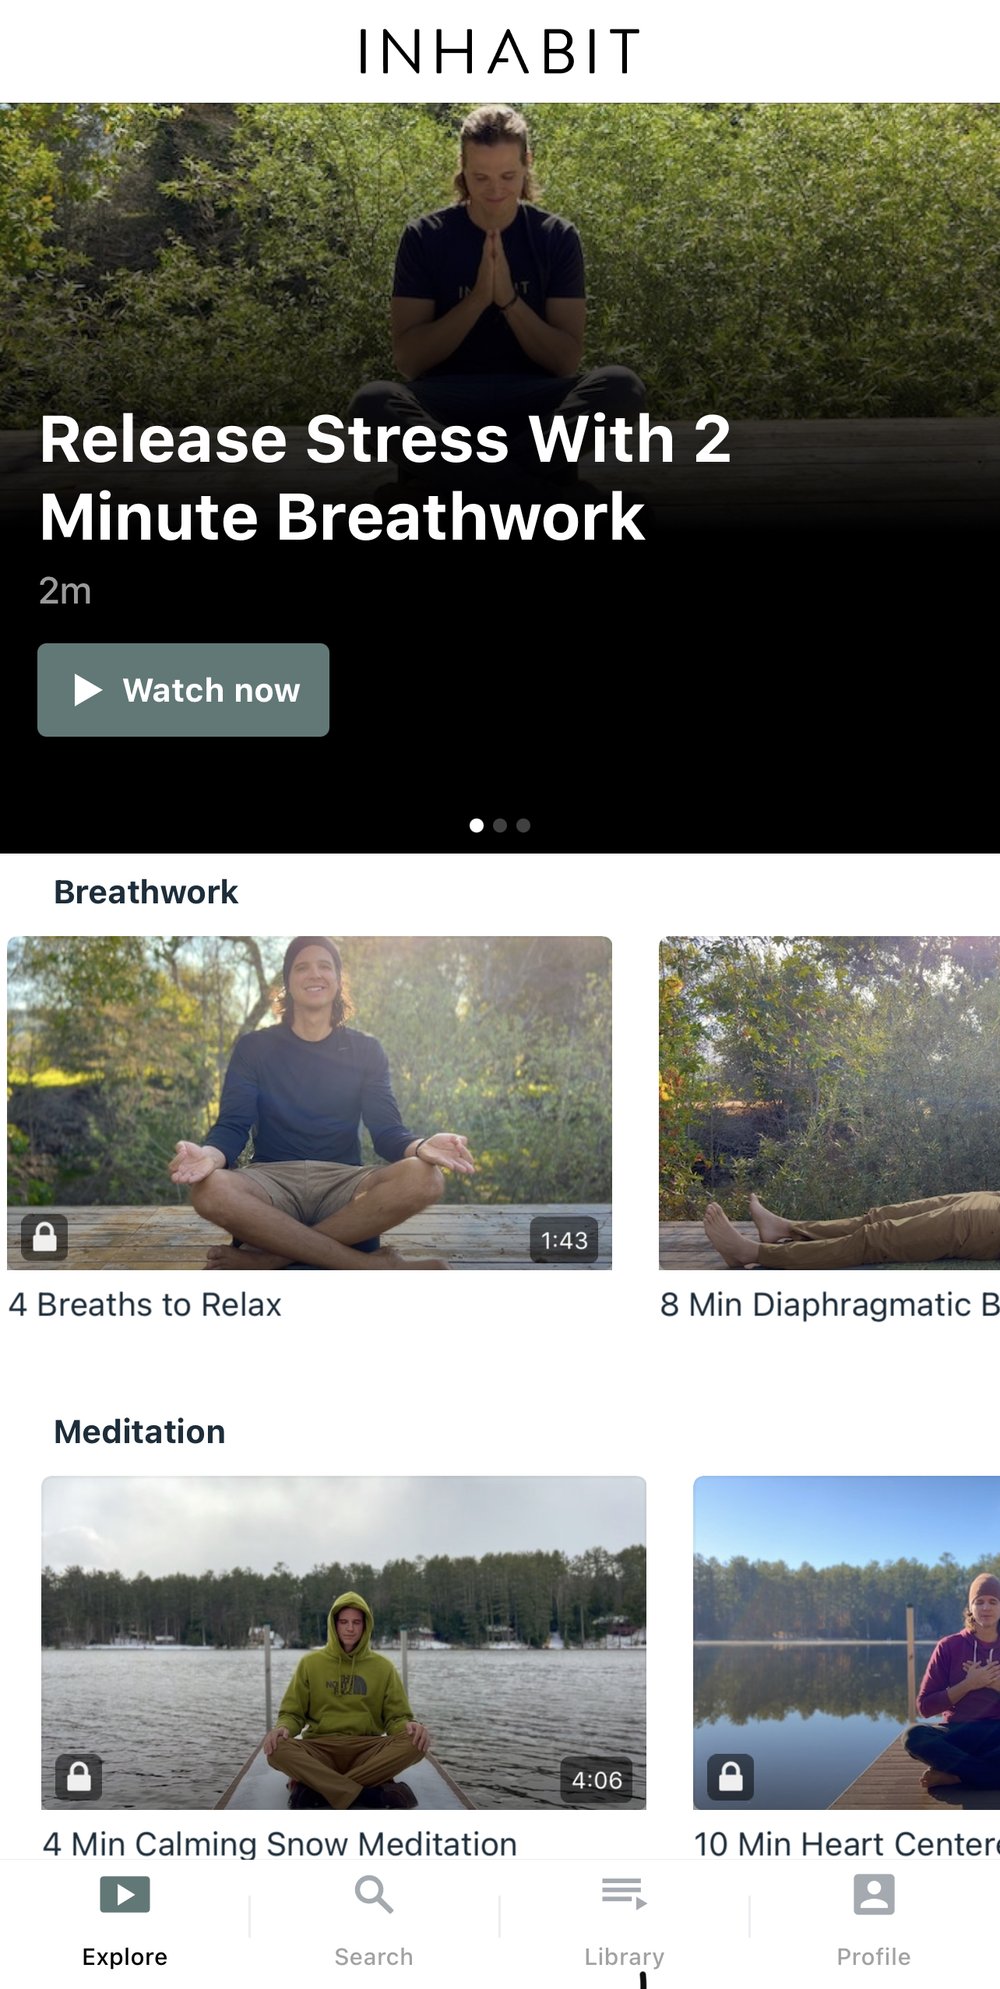Select the third carousel page dot
Screen dimensions: 1000x1989
[x=523, y=825]
